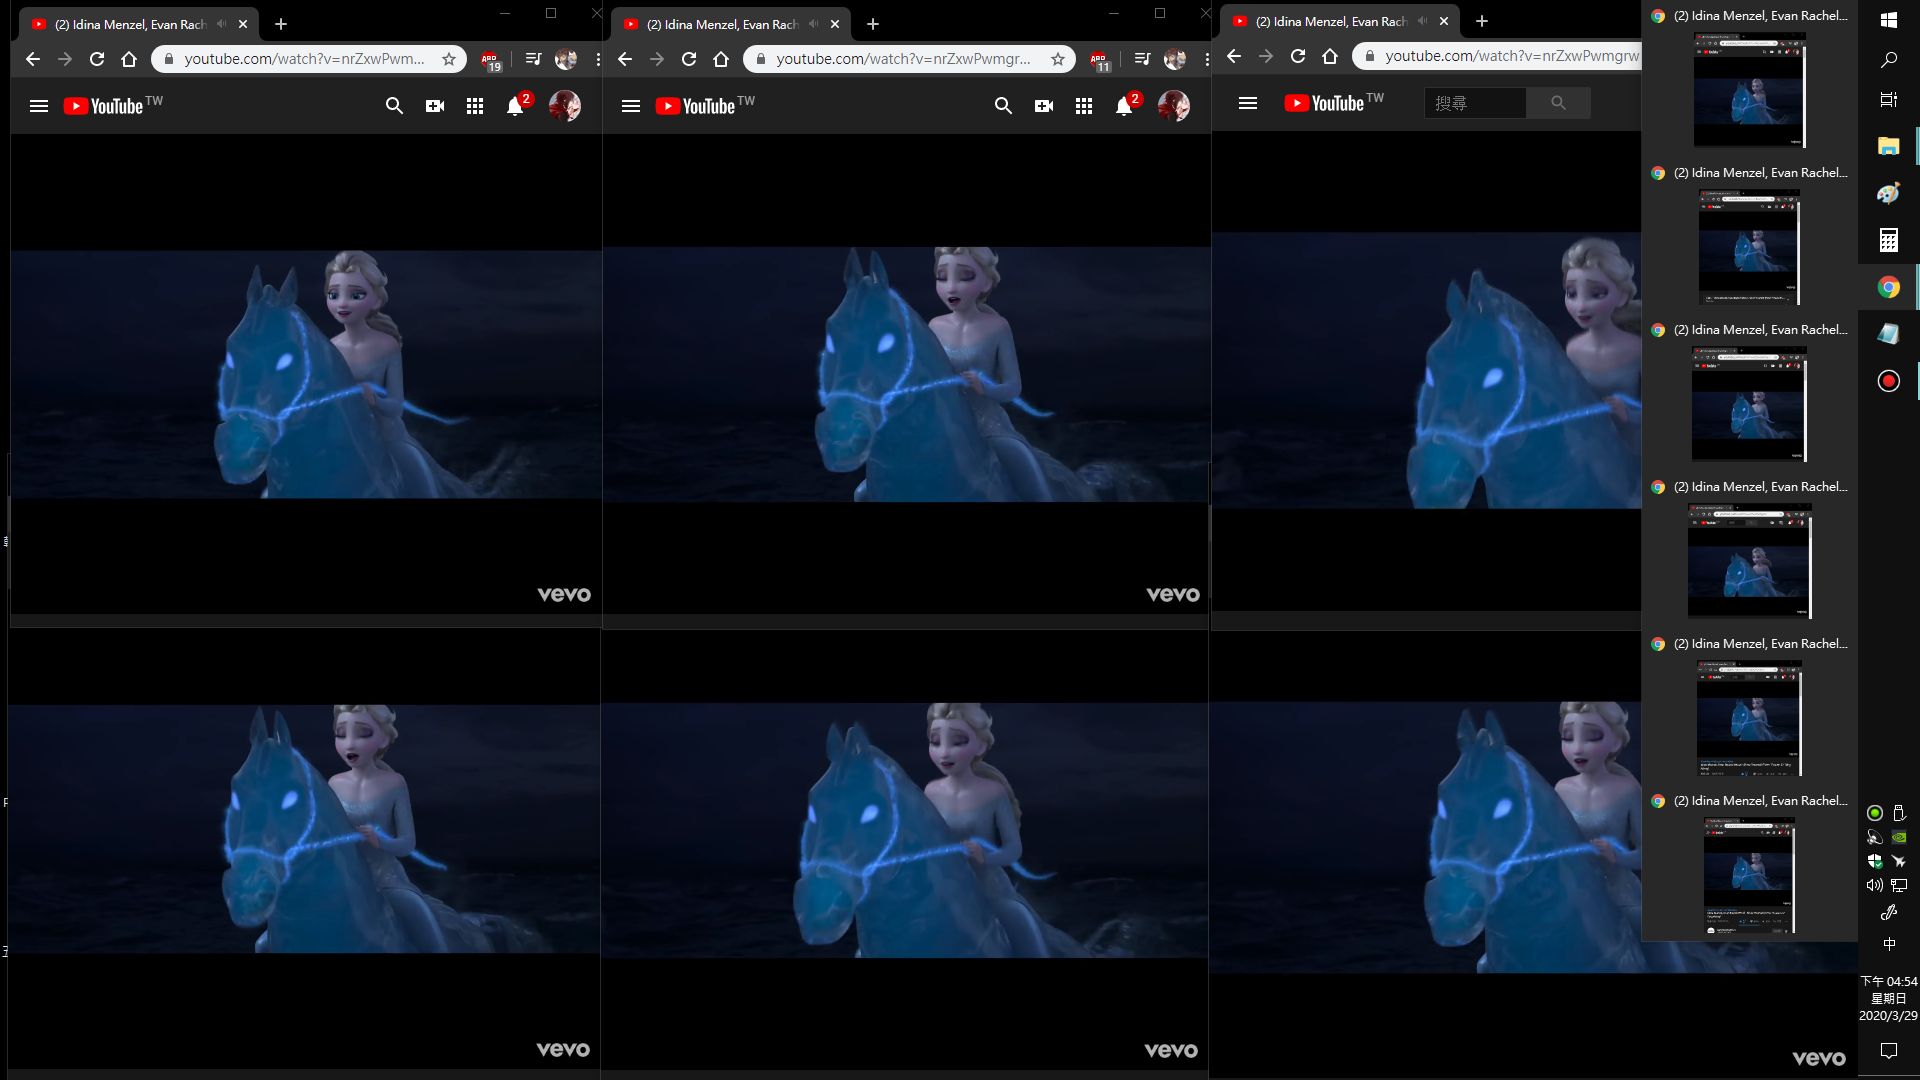
Task: Bookmark page with star in middle window
Action: coord(1058,59)
